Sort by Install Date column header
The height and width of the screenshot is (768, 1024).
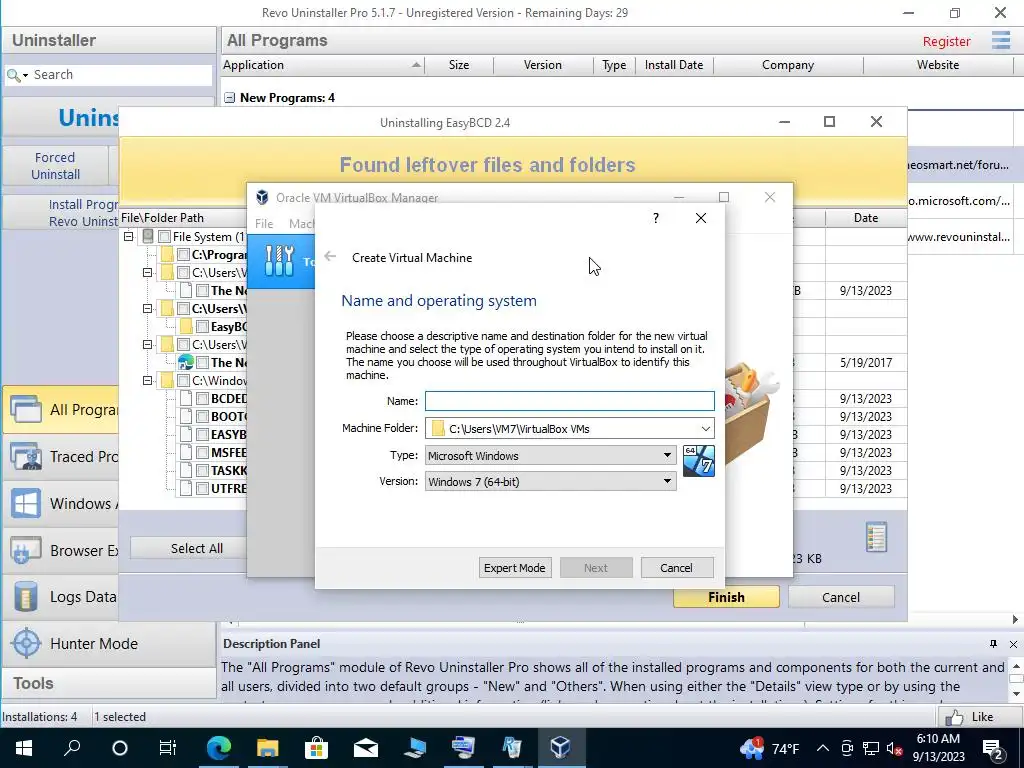point(674,65)
